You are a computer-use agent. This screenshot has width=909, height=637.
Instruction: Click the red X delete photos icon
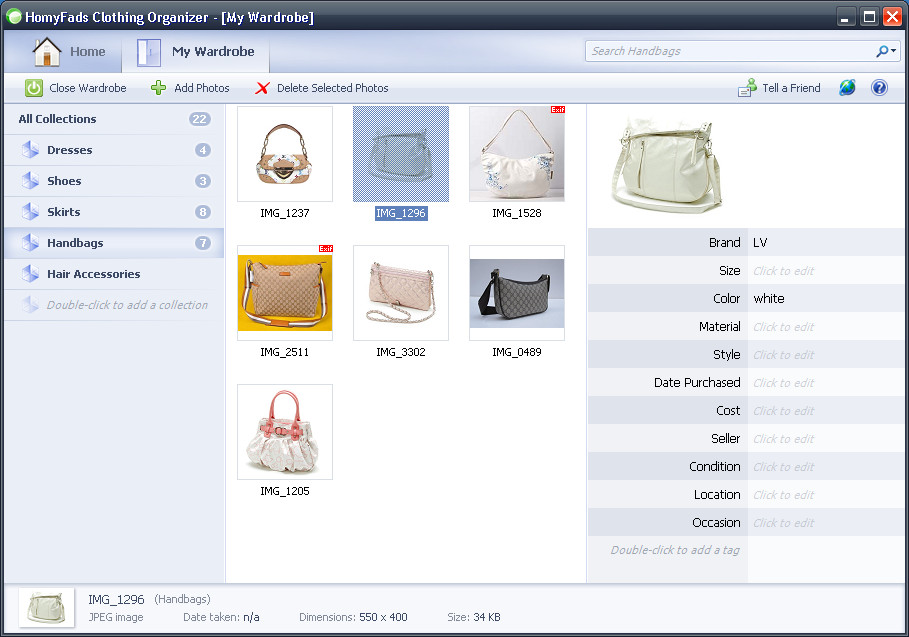(x=263, y=88)
